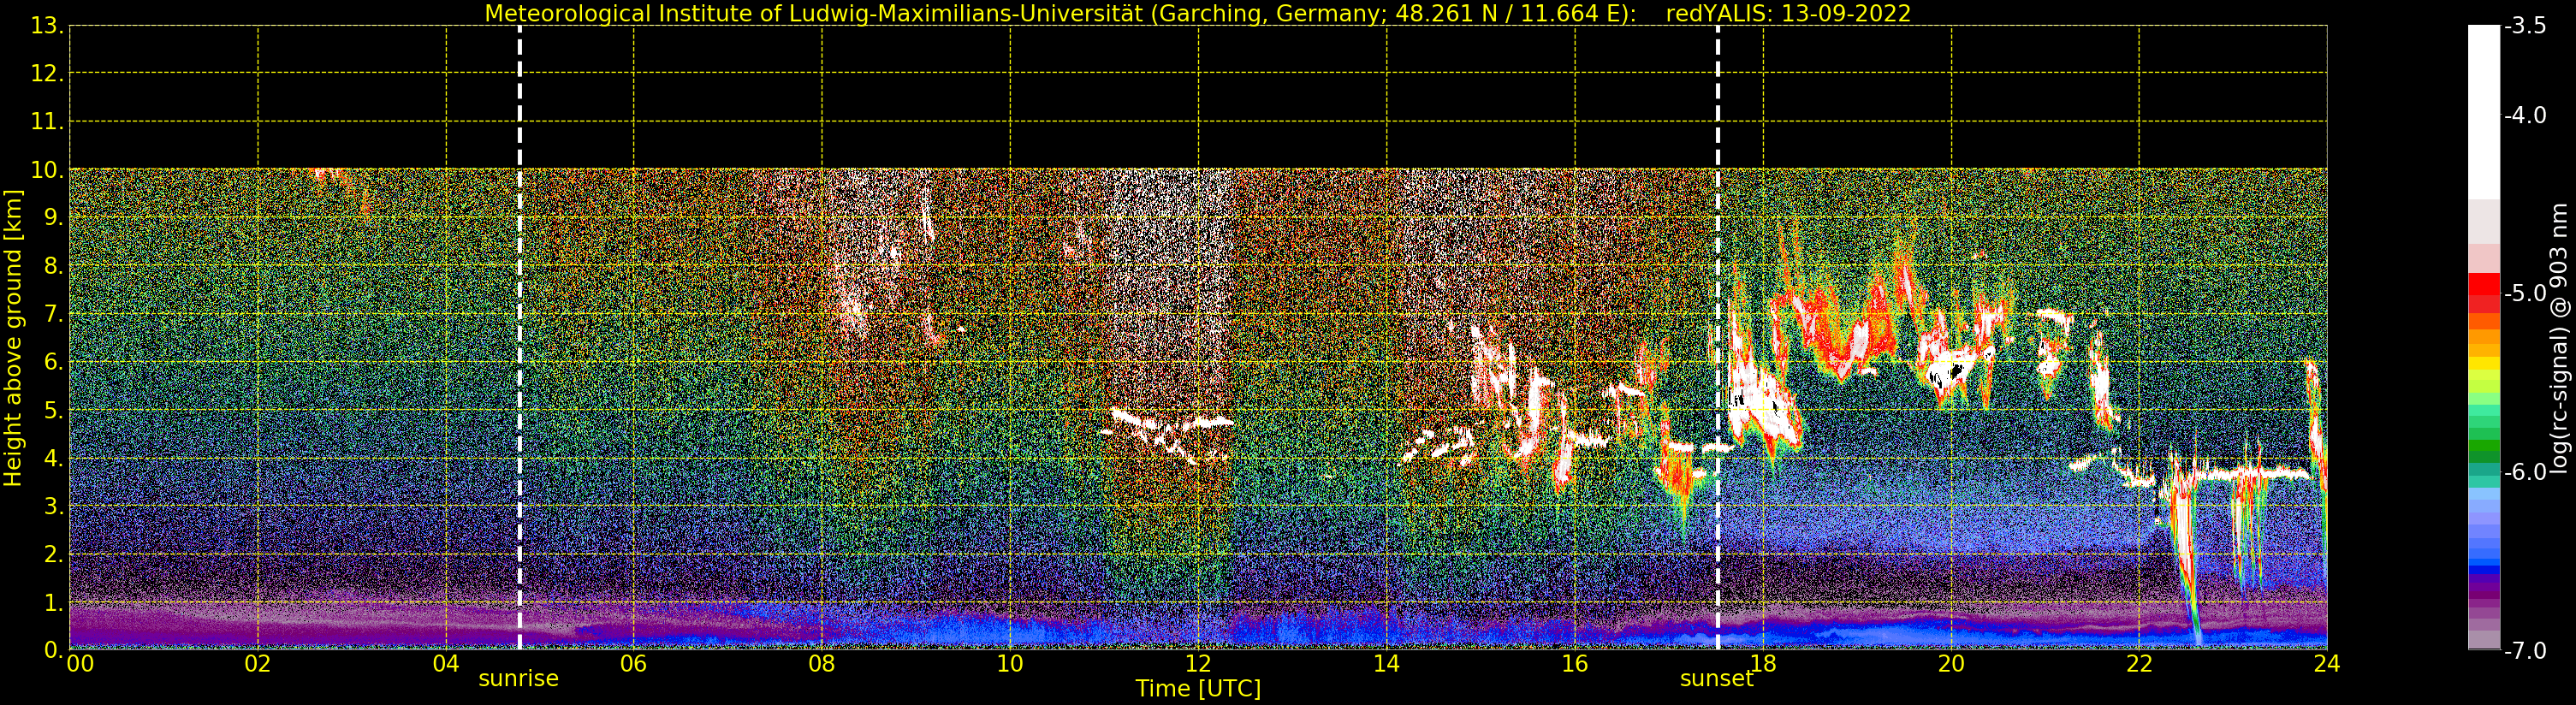Click the height-axis tick label '9.'
Image resolution: width=2576 pixels, height=705 pixels.
coord(53,219)
